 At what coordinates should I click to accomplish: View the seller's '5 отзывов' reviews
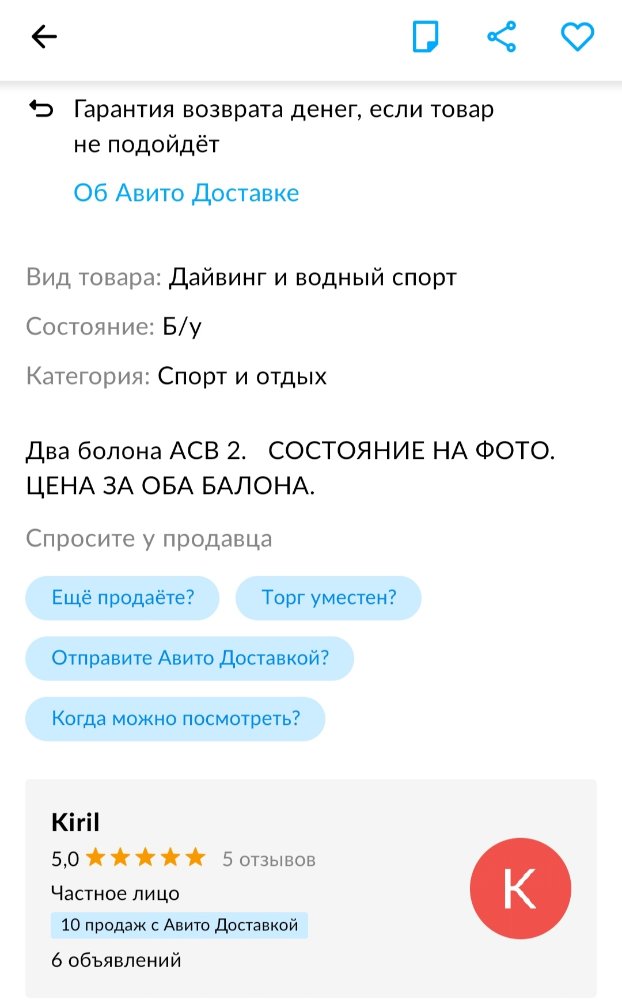(x=269, y=859)
